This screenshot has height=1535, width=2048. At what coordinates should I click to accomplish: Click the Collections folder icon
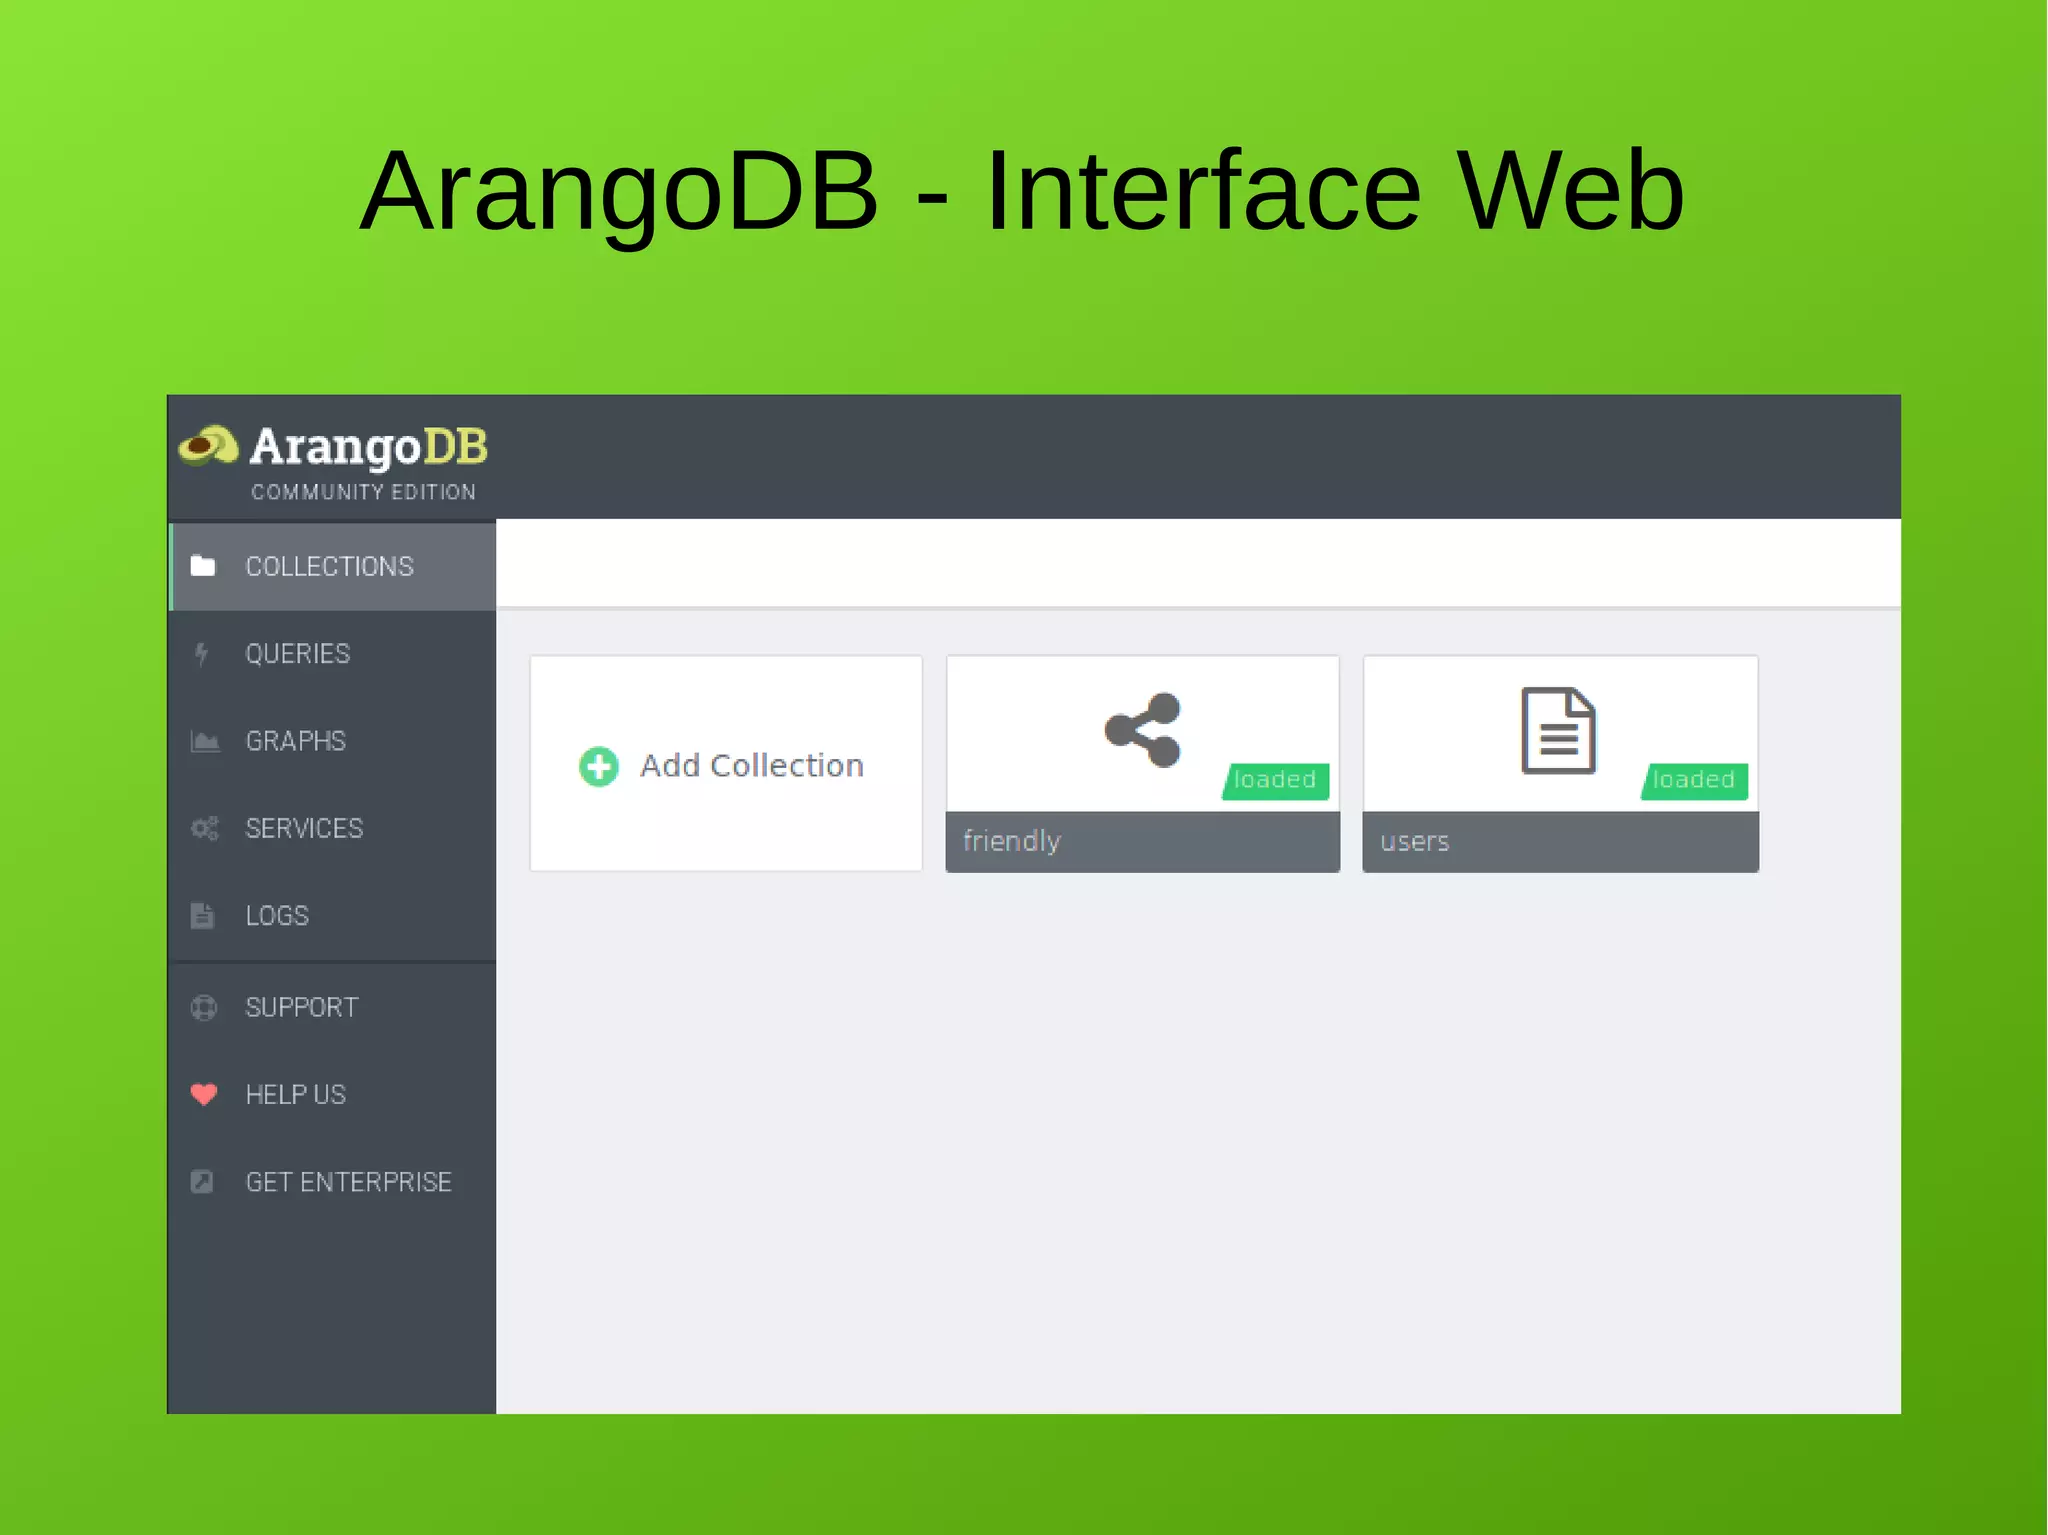(203, 566)
